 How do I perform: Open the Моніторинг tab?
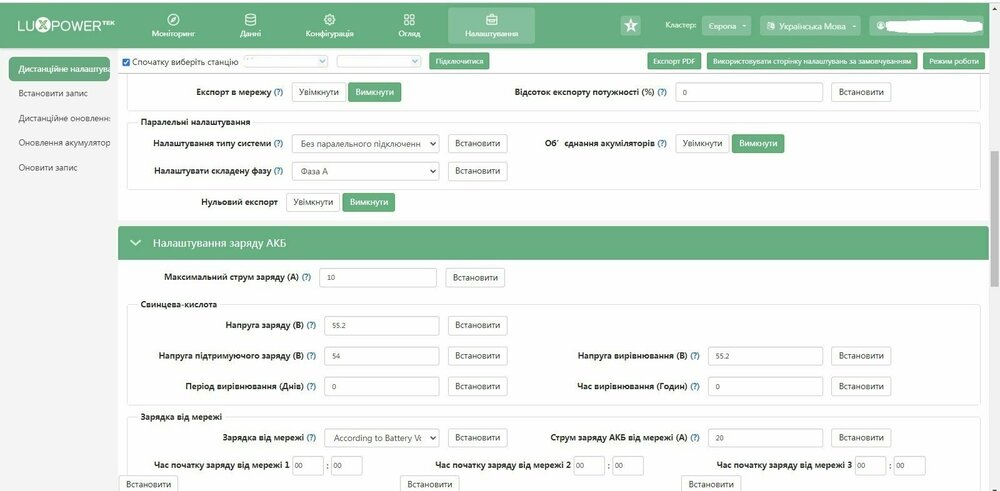pos(173,26)
